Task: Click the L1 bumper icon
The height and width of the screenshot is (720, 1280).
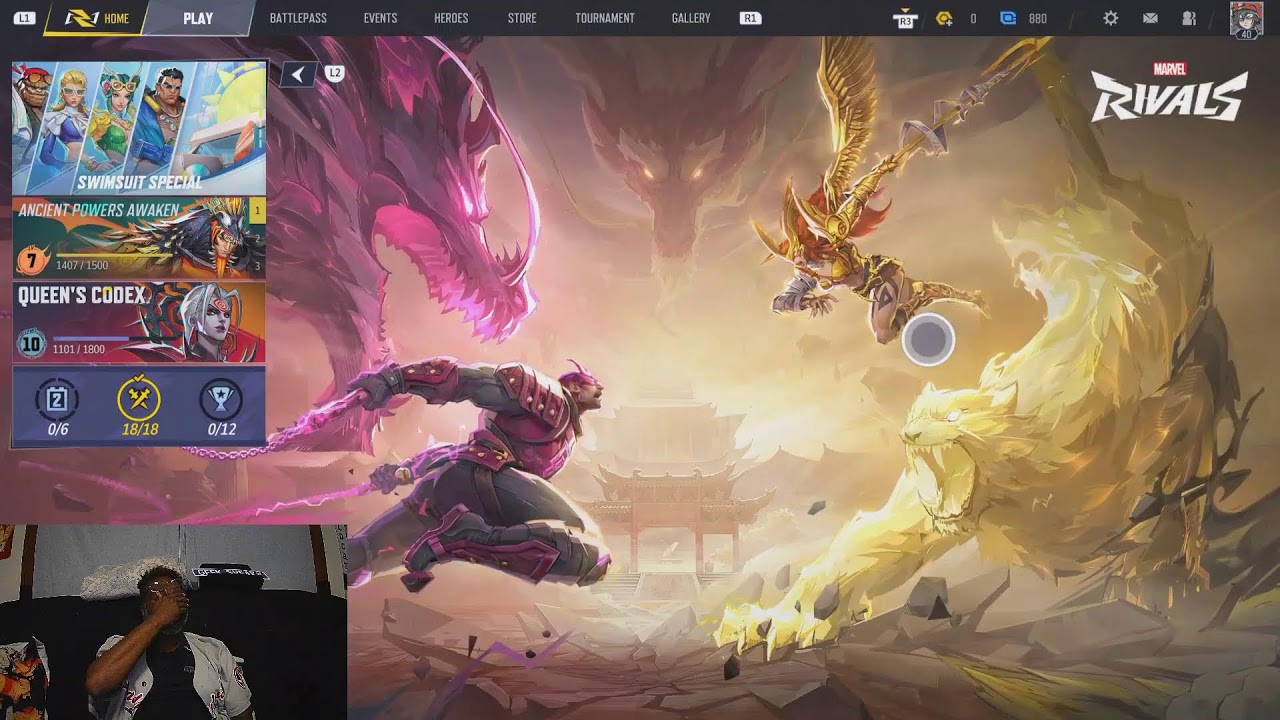Action: (x=24, y=18)
